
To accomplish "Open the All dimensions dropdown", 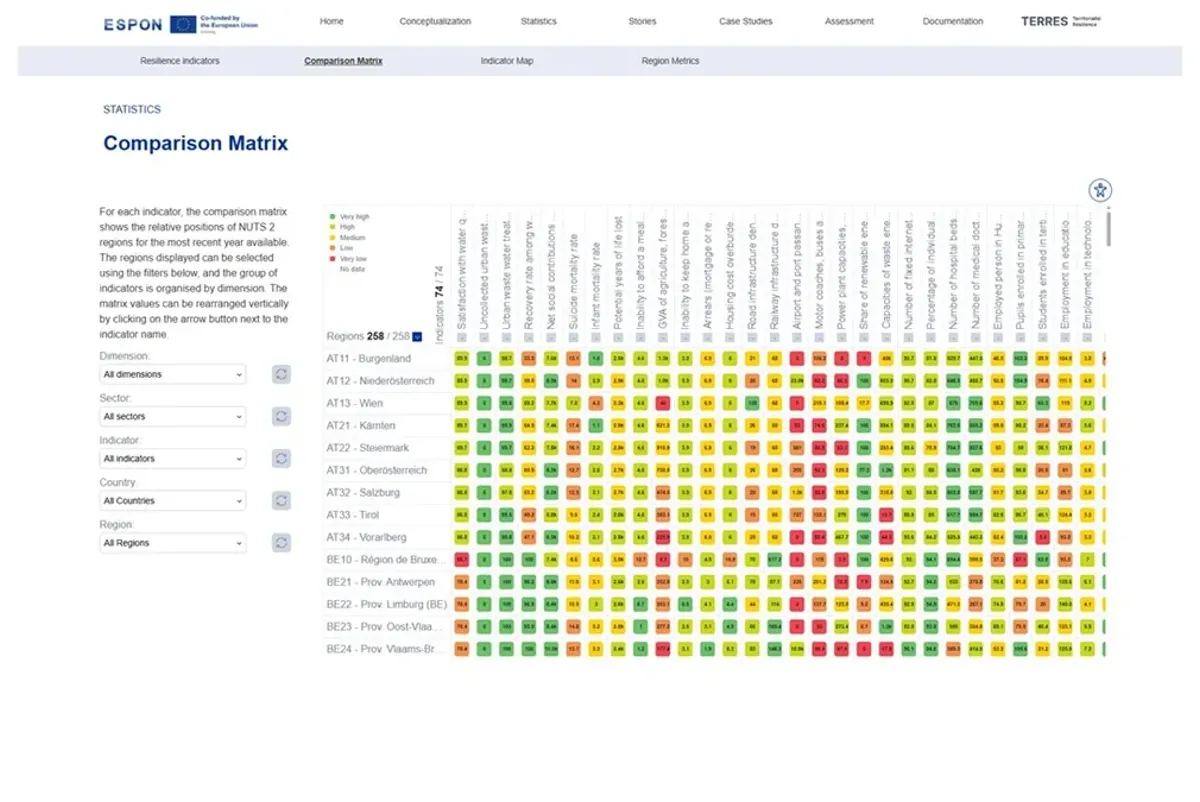I will tap(172, 374).
